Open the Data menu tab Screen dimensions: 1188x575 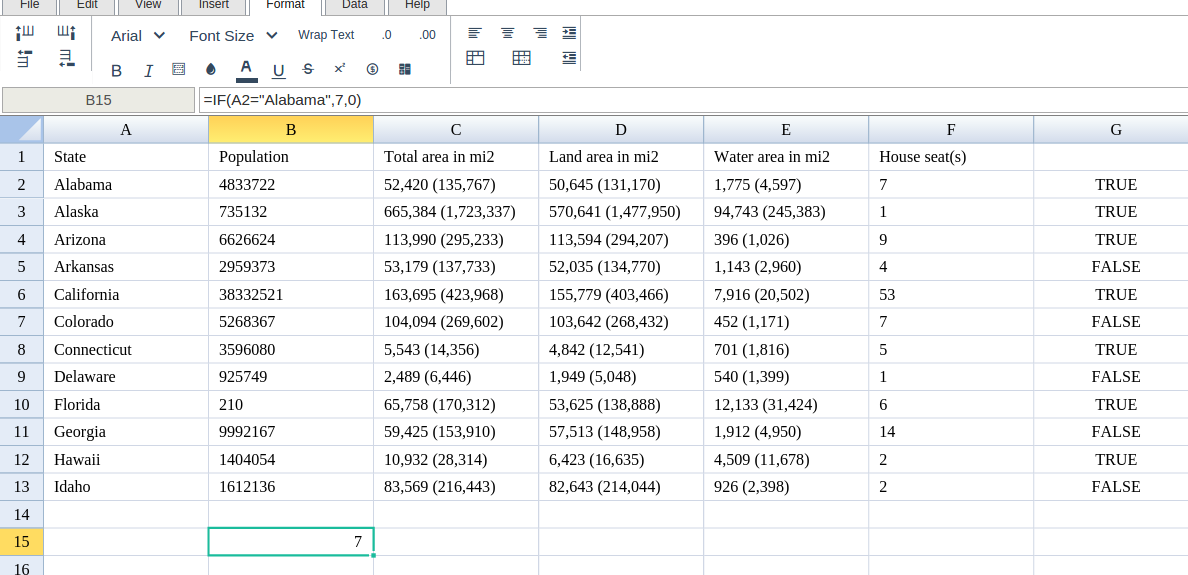click(x=354, y=5)
